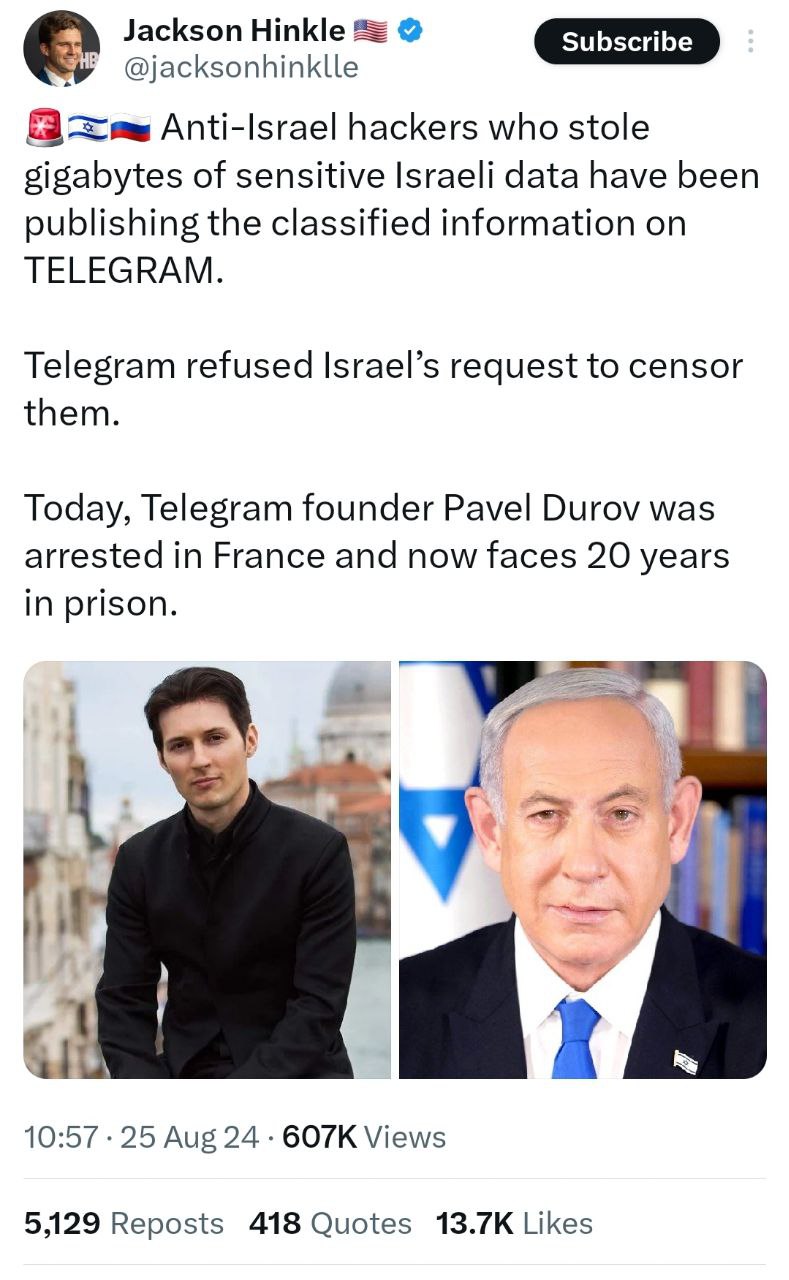789x1280 pixels.
Task: Click the red siren emoji
Action: (44, 127)
